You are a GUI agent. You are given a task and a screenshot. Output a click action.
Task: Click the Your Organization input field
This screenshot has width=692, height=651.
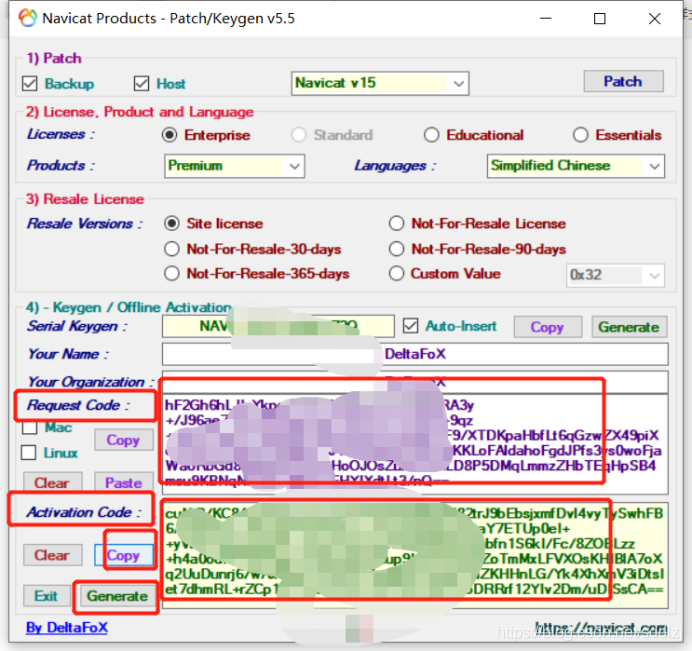pyautogui.click(x=415, y=382)
